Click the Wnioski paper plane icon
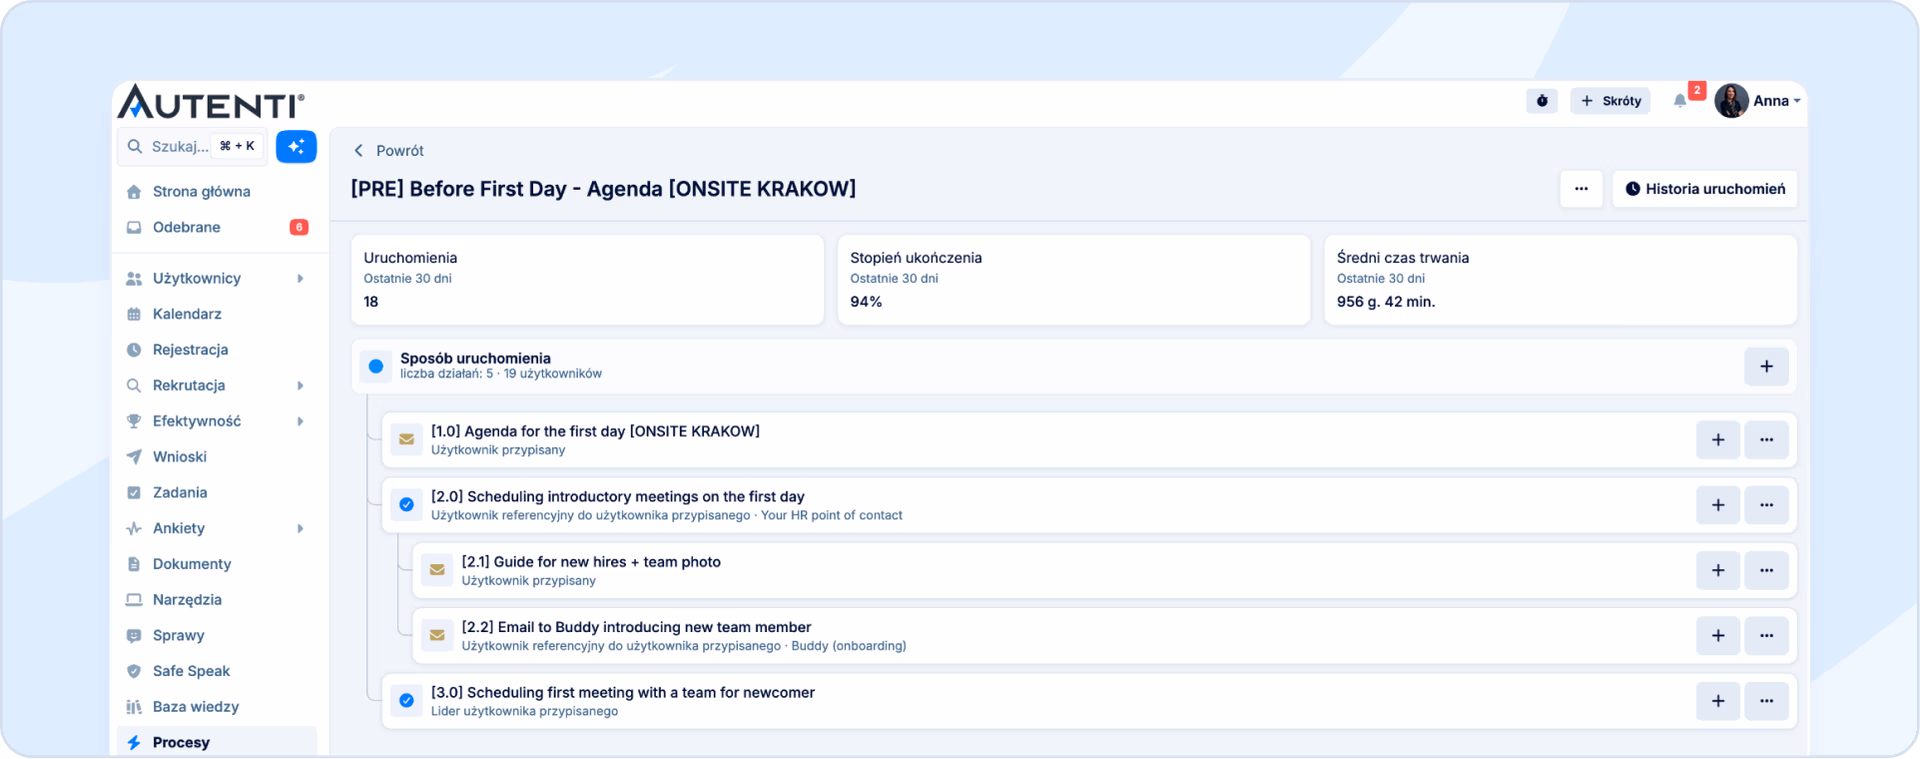Image resolution: width=1920 pixels, height=759 pixels. tap(134, 457)
